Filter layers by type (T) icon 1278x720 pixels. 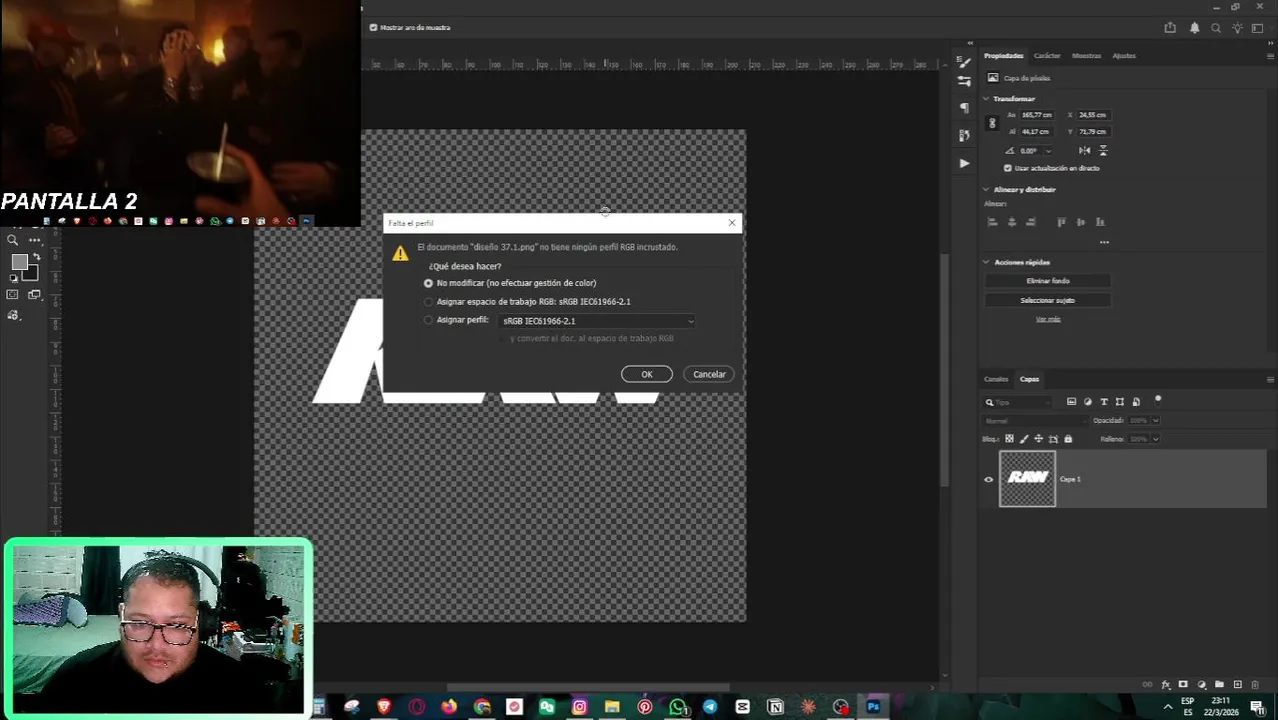click(1104, 402)
